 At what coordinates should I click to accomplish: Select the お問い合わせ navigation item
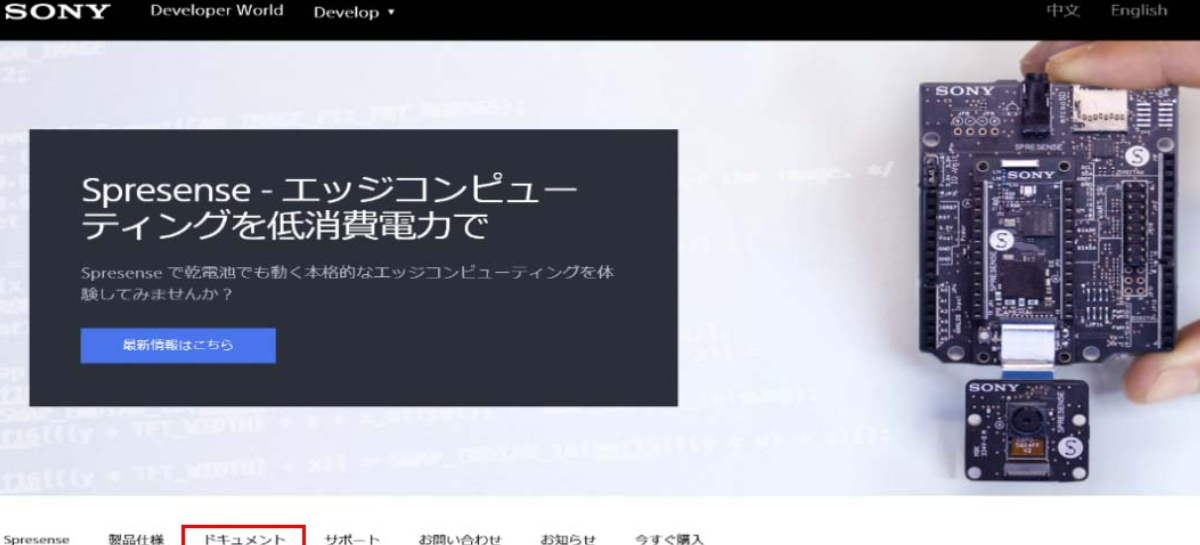[460, 539]
